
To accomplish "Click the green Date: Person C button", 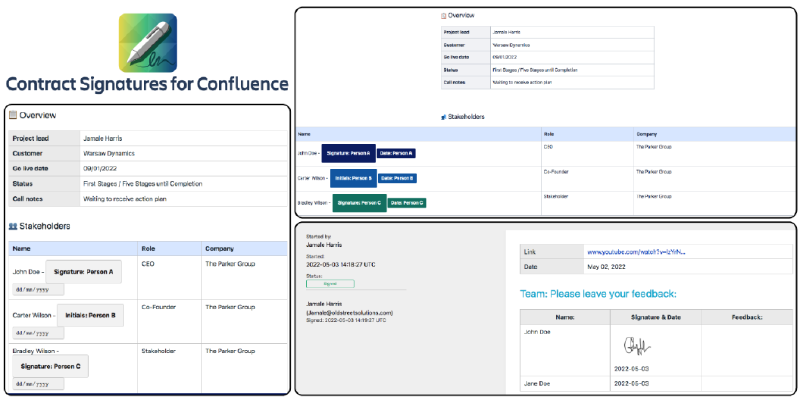I will 407,203.
